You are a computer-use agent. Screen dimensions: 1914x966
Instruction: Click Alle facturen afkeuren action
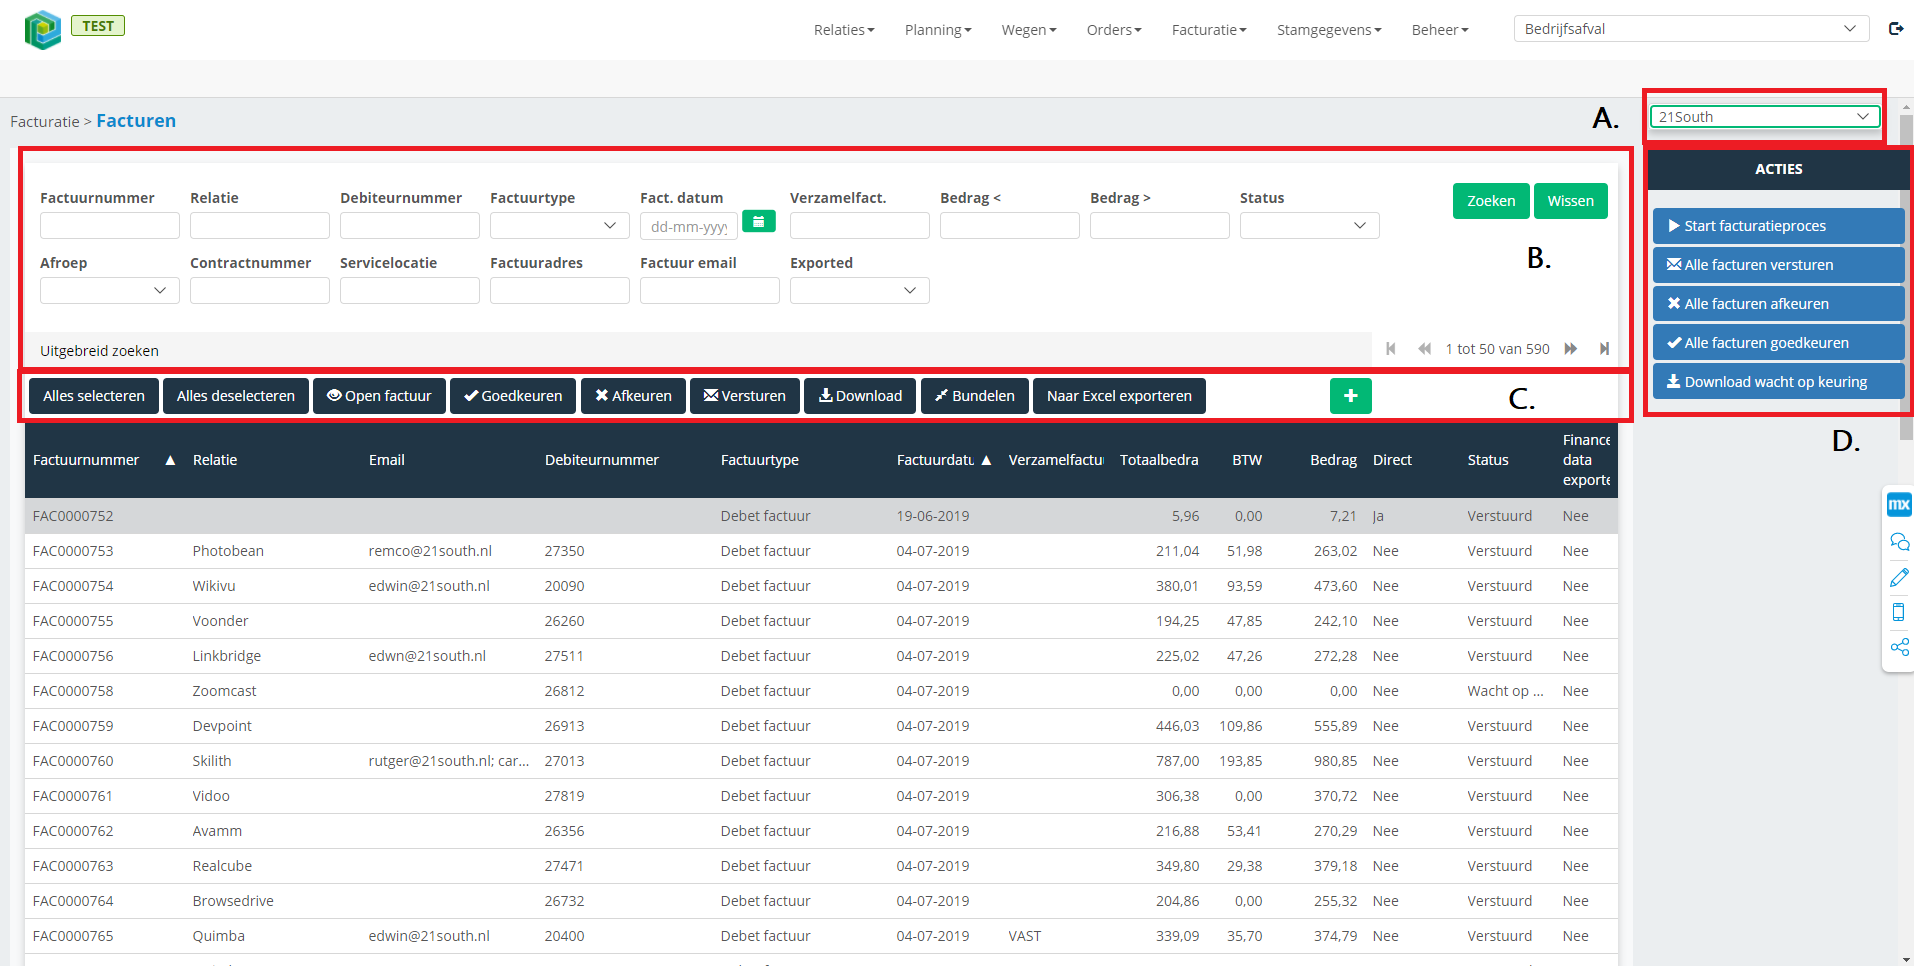pos(1778,304)
